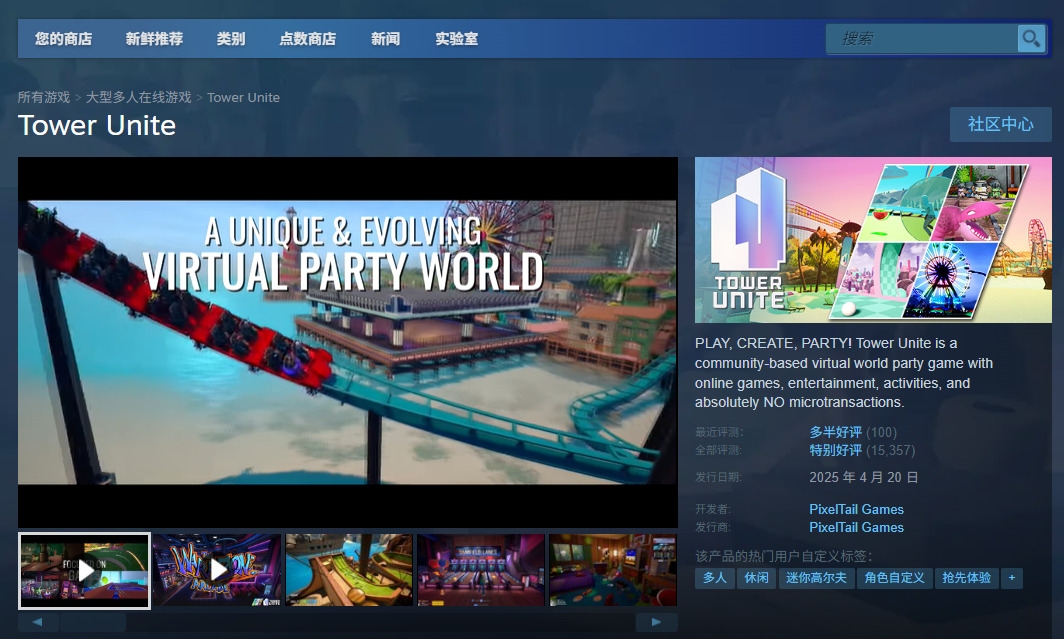Check 多半好评 recent reviews link
Image resolution: width=1064 pixels, height=639 pixels.
click(837, 431)
